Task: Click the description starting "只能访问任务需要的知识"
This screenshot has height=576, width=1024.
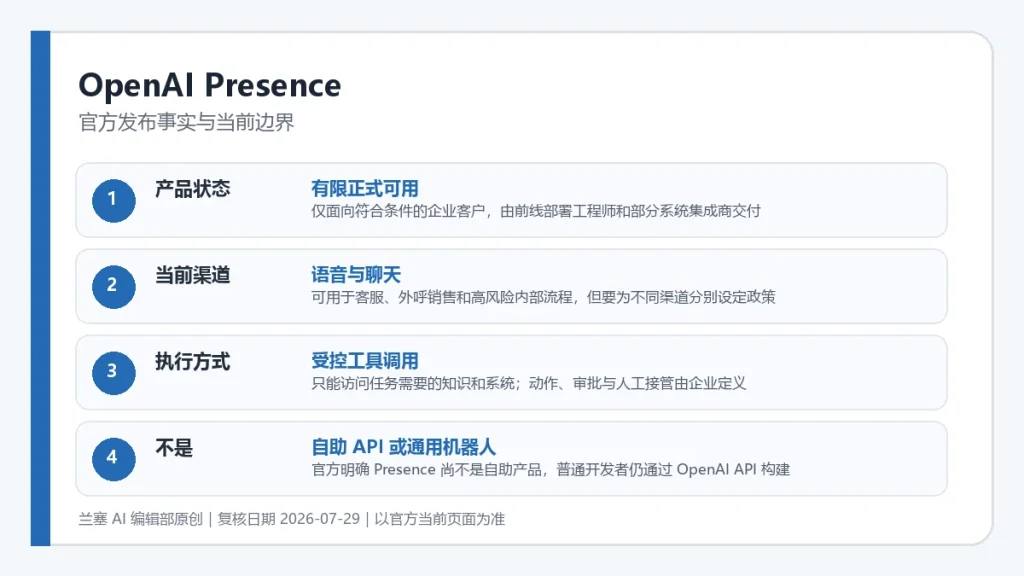Action: point(528,383)
